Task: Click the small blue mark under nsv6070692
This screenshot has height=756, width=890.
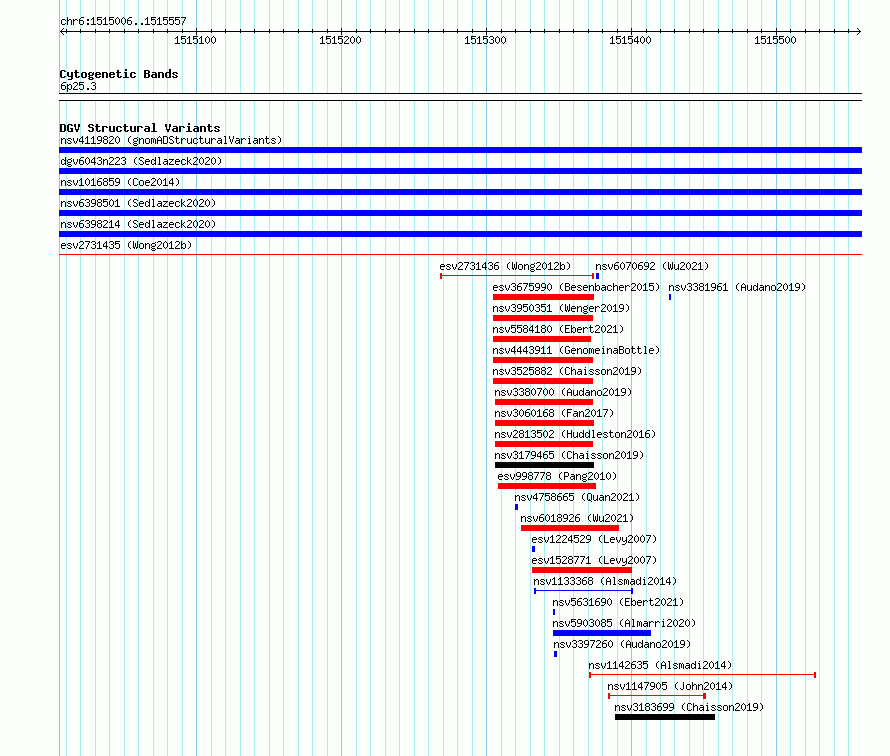Action: coord(597,276)
